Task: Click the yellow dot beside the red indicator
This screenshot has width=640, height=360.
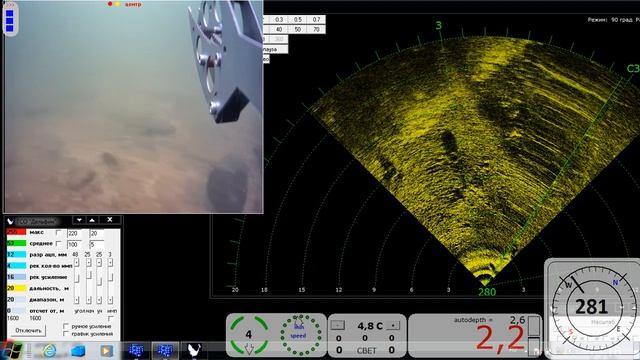Action: [x=118, y=4]
